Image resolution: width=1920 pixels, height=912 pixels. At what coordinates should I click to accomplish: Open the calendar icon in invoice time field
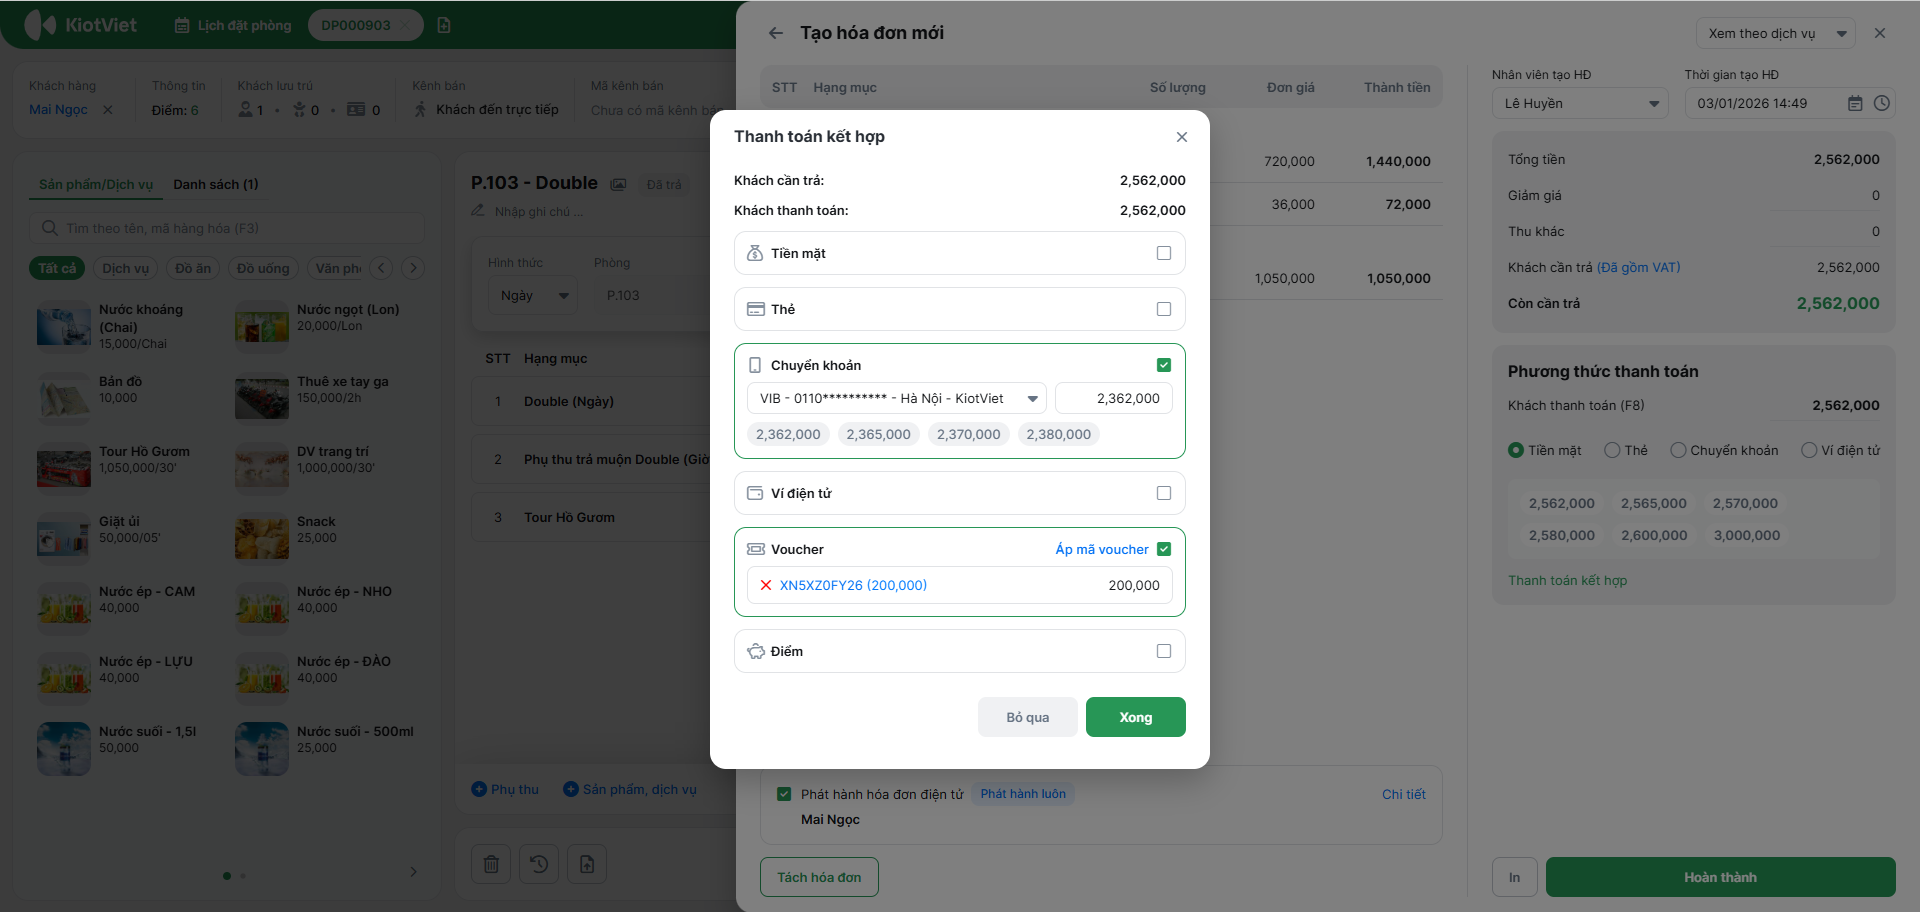point(1855,103)
